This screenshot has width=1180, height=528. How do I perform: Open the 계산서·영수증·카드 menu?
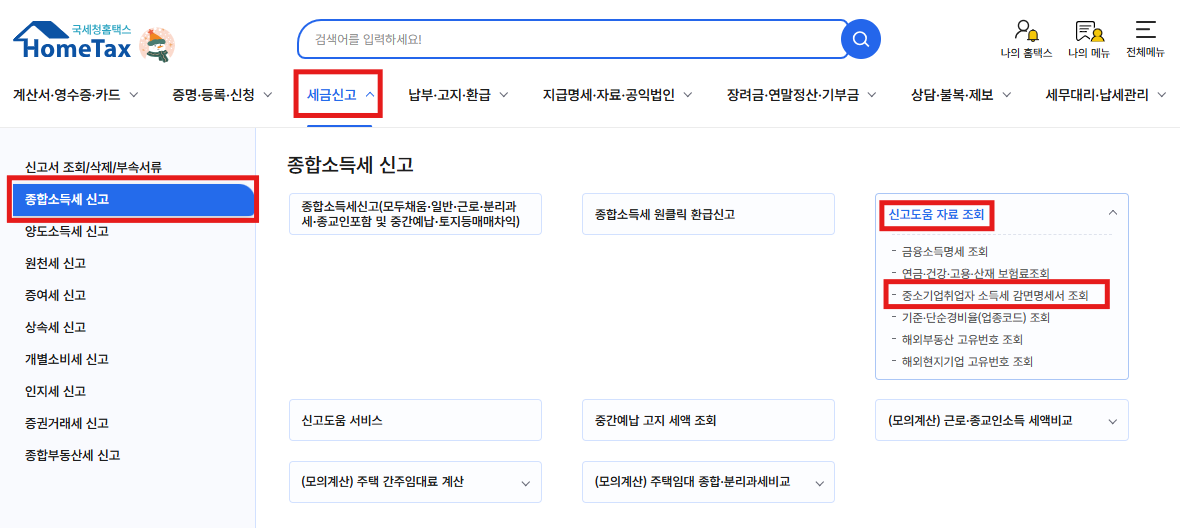75,95
